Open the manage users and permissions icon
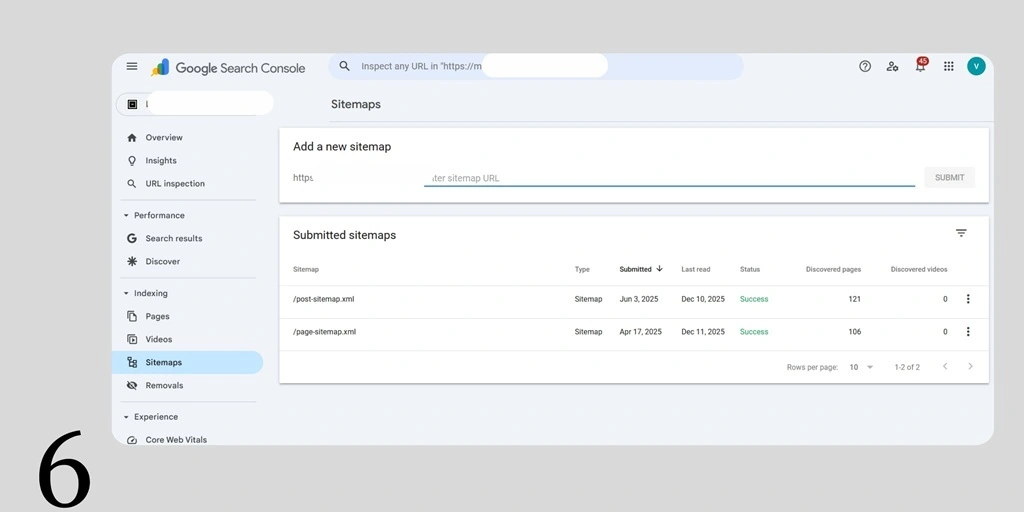The height and width of the screenshot is (512, 1024). point(892,66)
